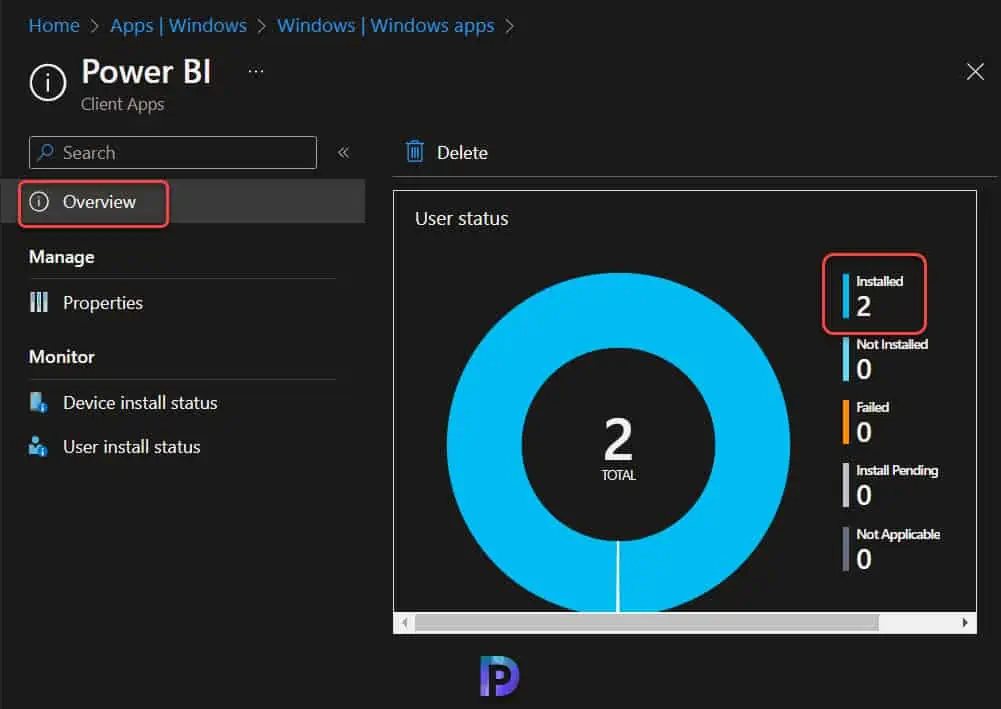Open Windows | Windows apps breadcrumb

tap(386, 26)
